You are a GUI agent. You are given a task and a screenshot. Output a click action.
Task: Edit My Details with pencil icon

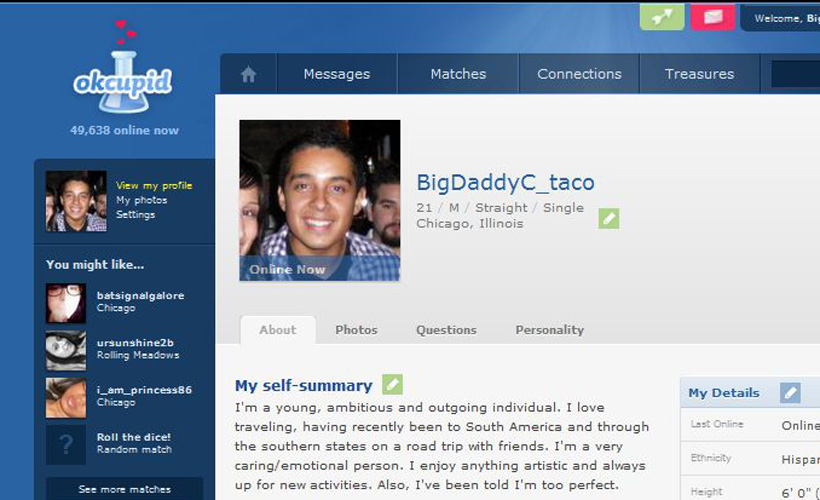coord(790,393)
